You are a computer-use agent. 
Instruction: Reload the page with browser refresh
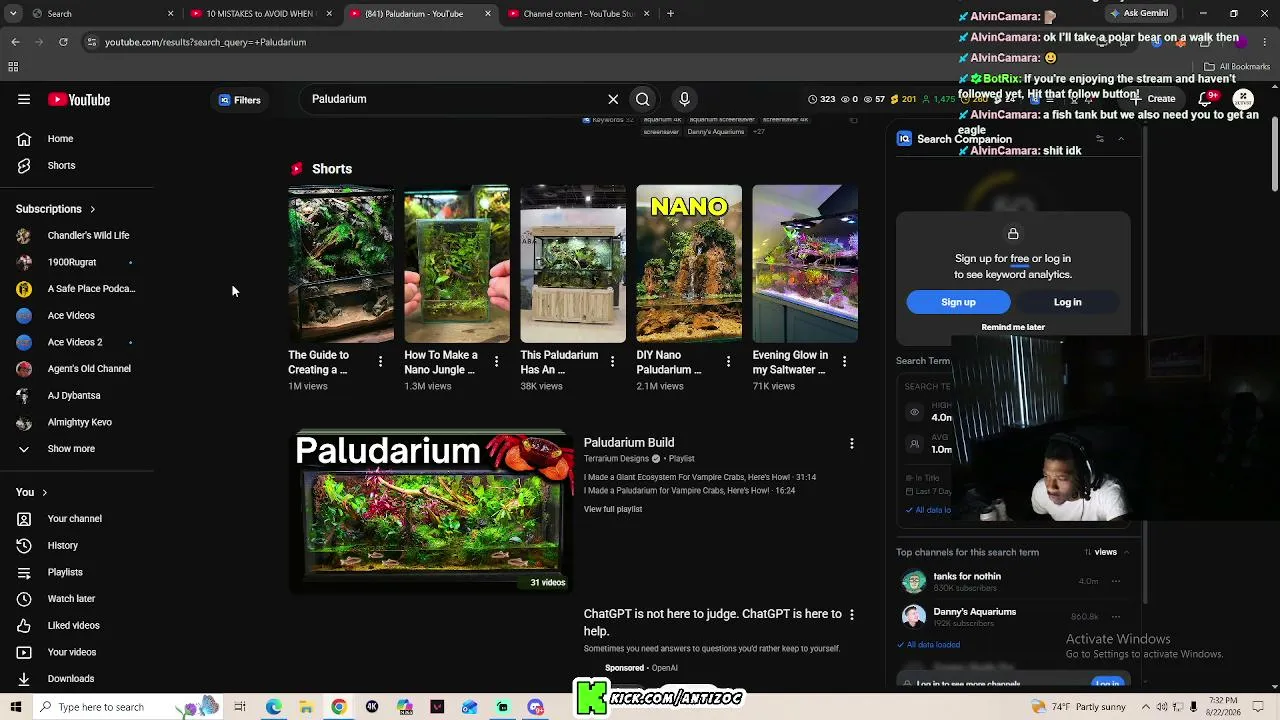63,42
